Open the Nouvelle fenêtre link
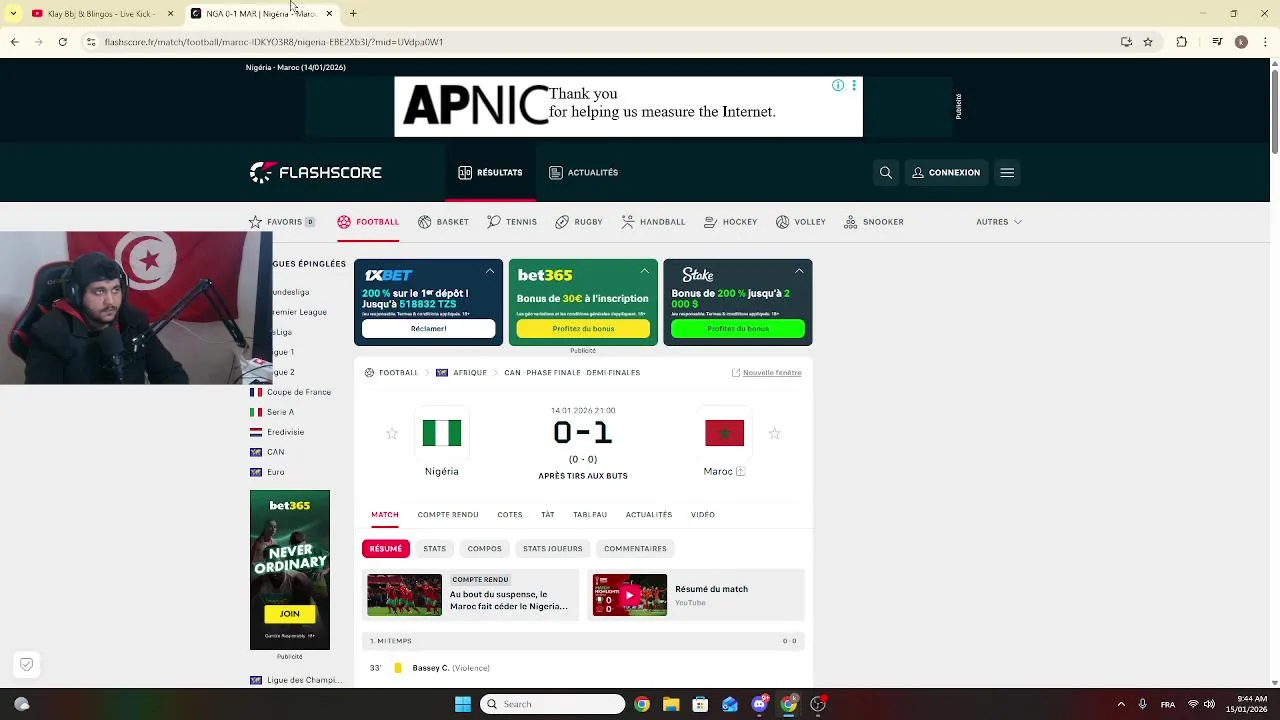Viewport: 1280px width, 720px height. (x=772, y=373)
